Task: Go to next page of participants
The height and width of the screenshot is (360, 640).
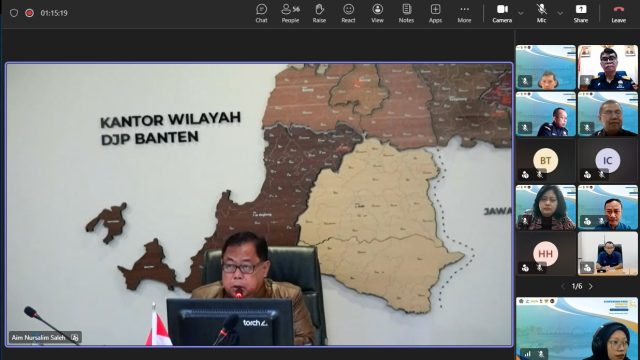Action: pos(591,287)
